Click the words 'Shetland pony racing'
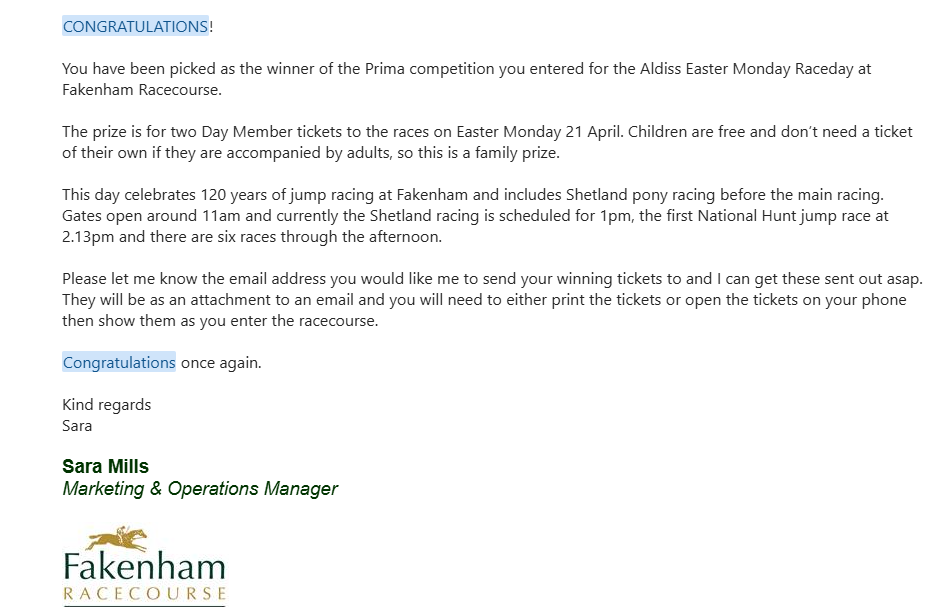The height and width of the screenshot is (607, 932). (640, 195)
